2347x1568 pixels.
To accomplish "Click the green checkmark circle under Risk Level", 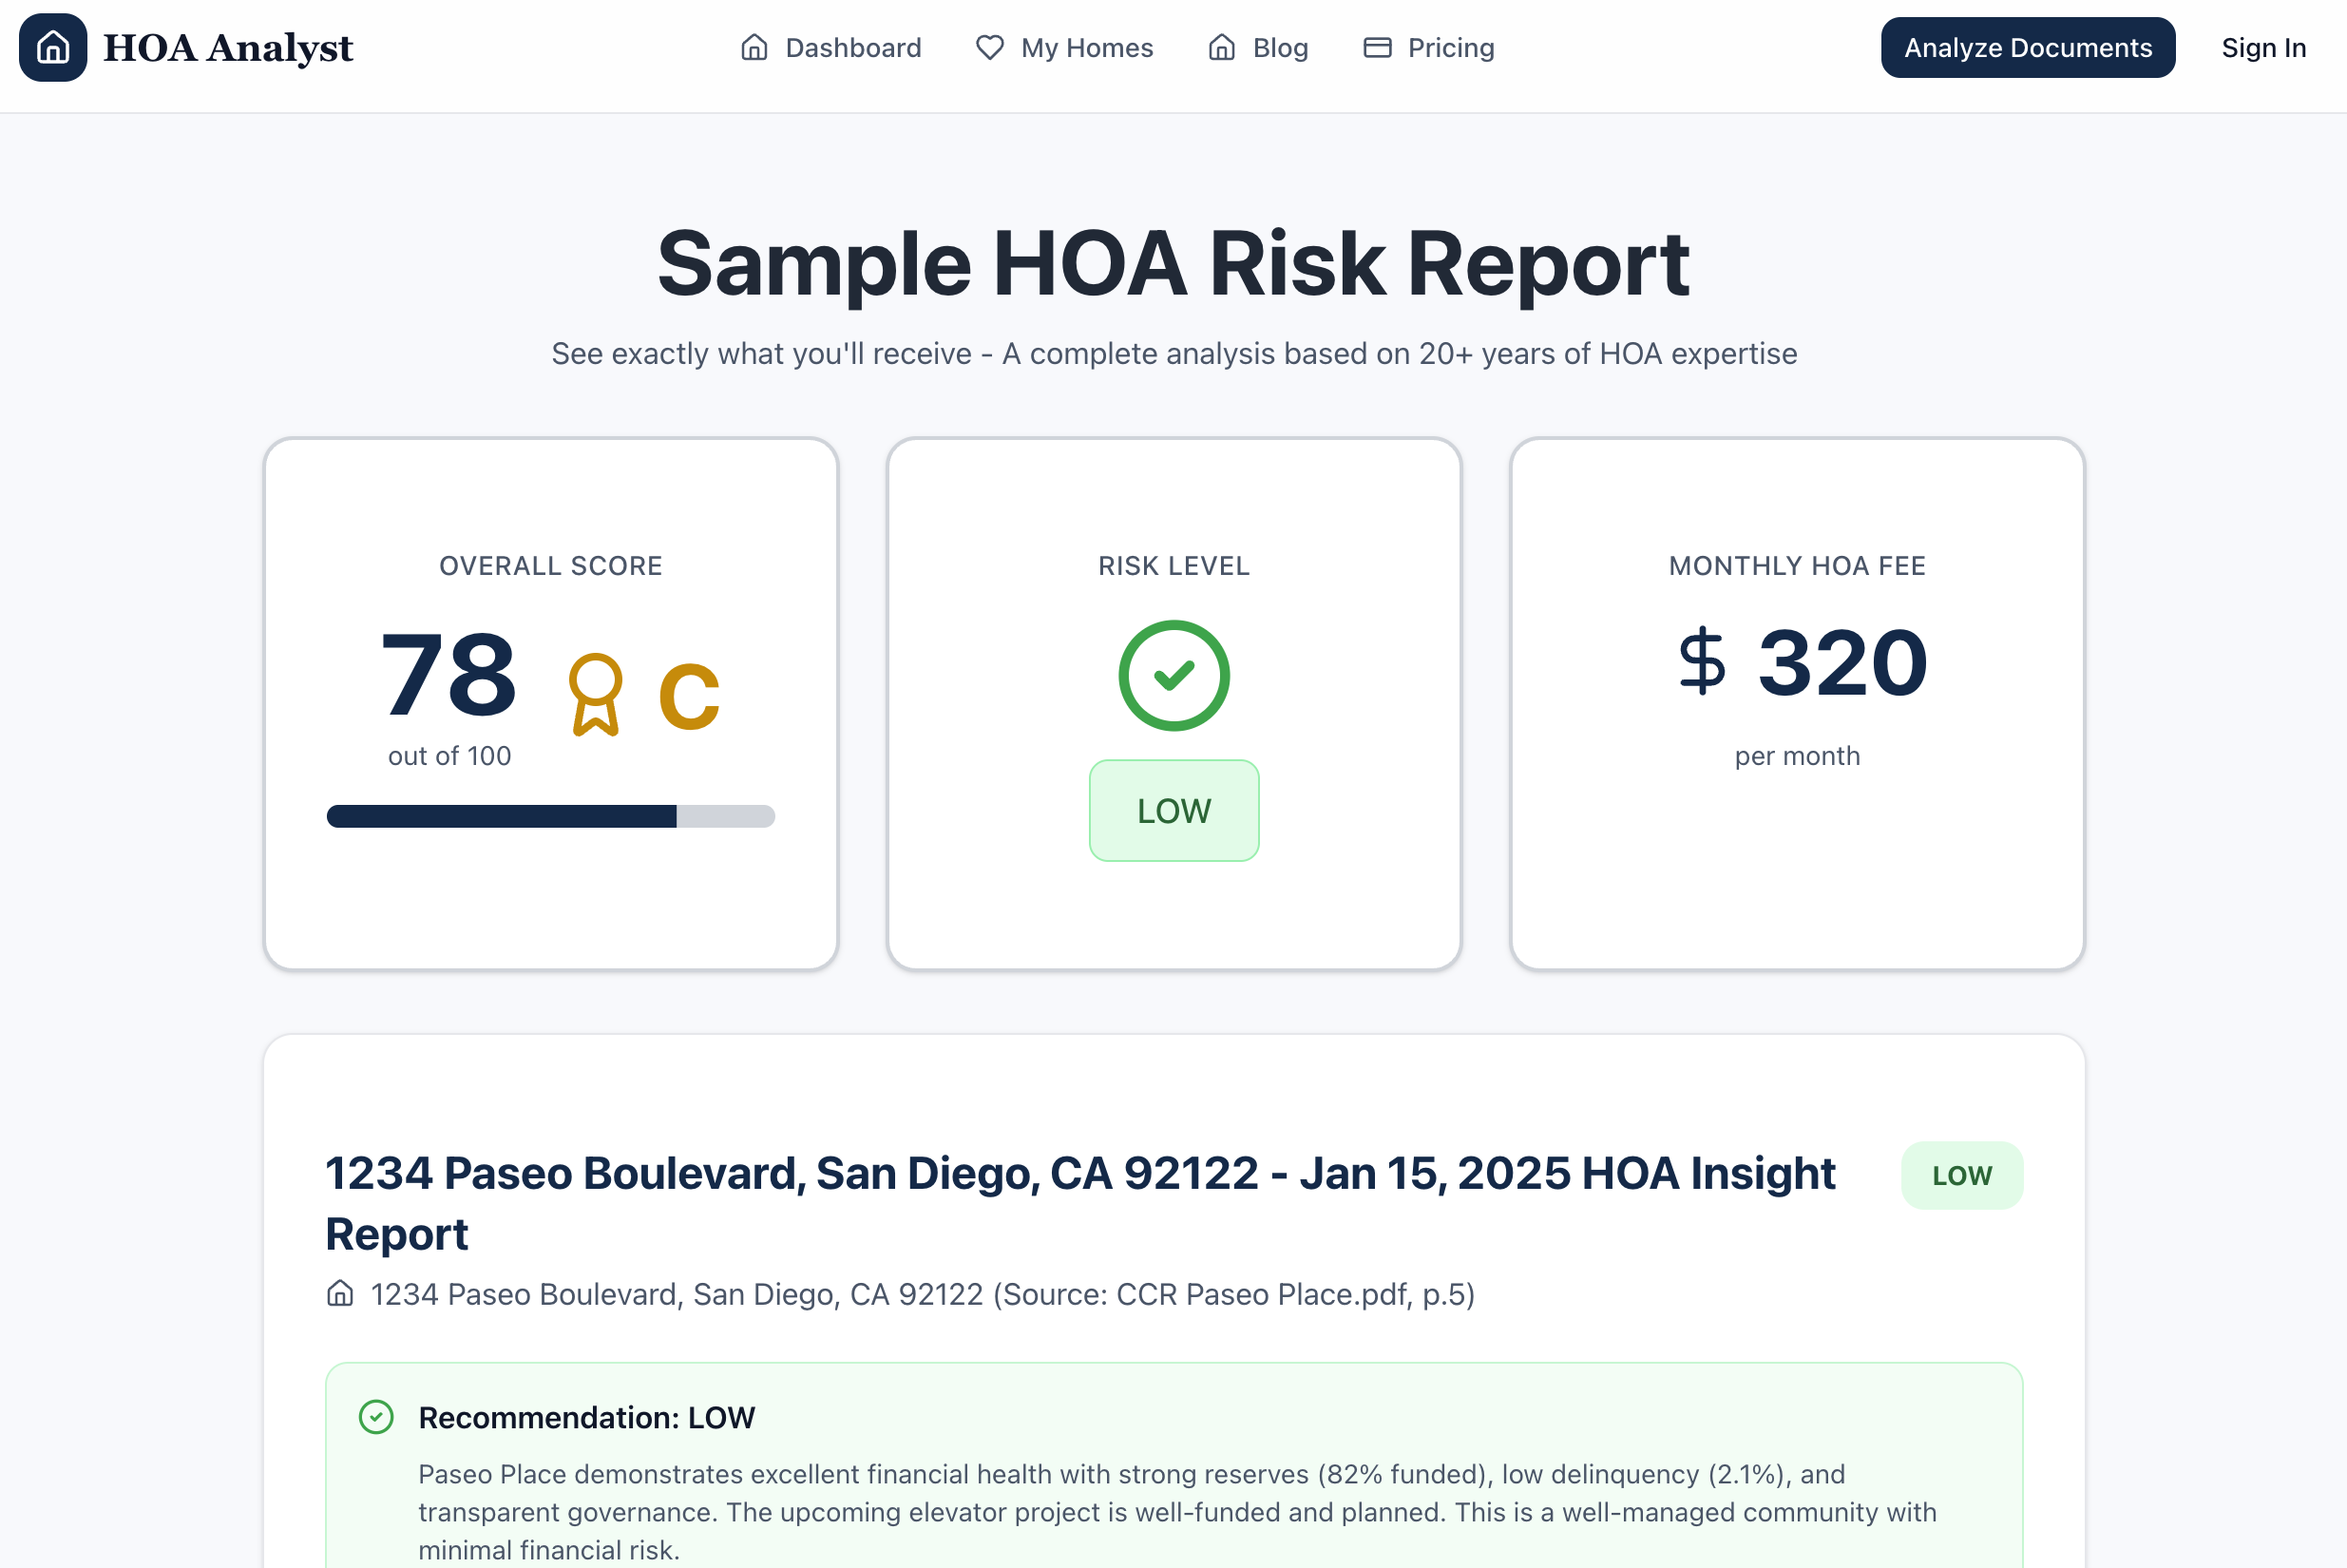I will [x=1174, y=675].
